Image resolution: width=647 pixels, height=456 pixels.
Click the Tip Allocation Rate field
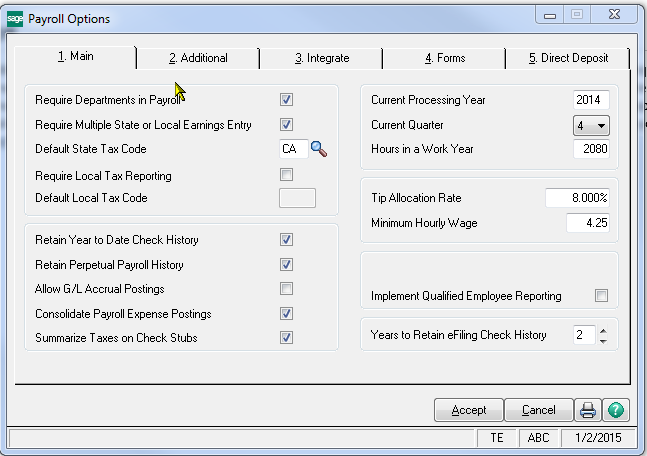pos(577,198)
